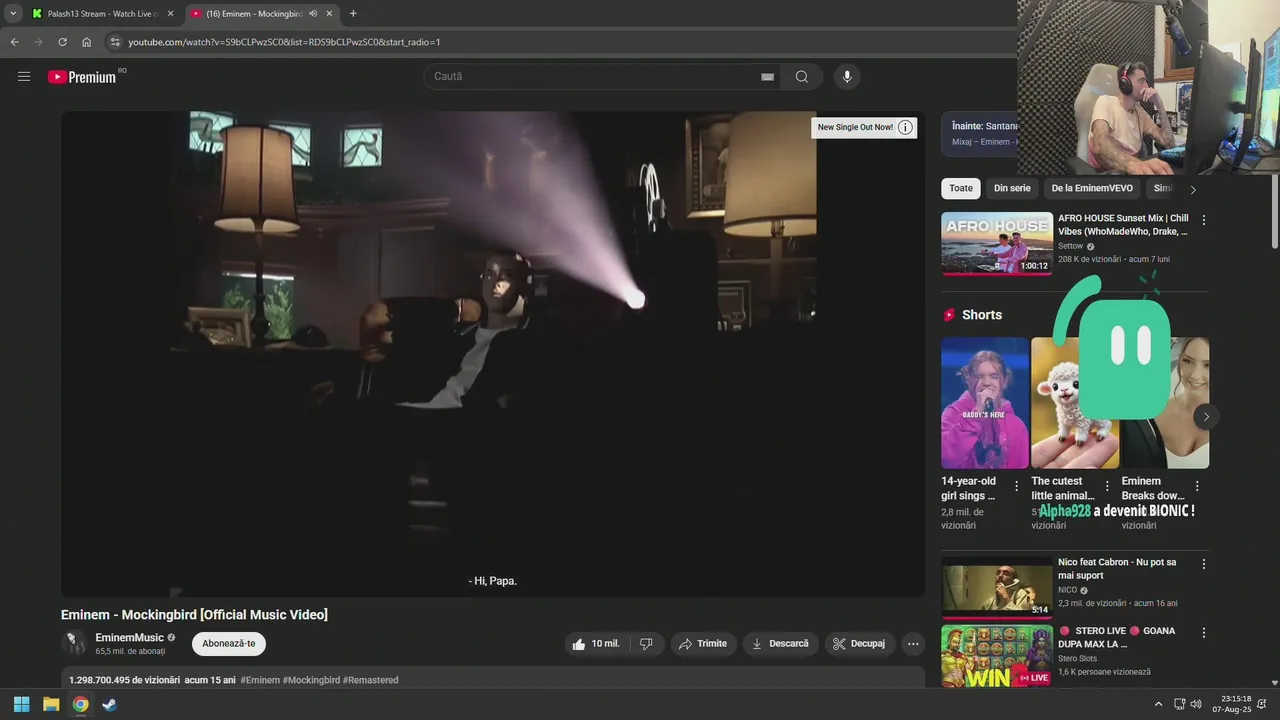Click the #Mockingbird hashtag link
Viewport: 1280px width, 720px height.
(311, 680)
